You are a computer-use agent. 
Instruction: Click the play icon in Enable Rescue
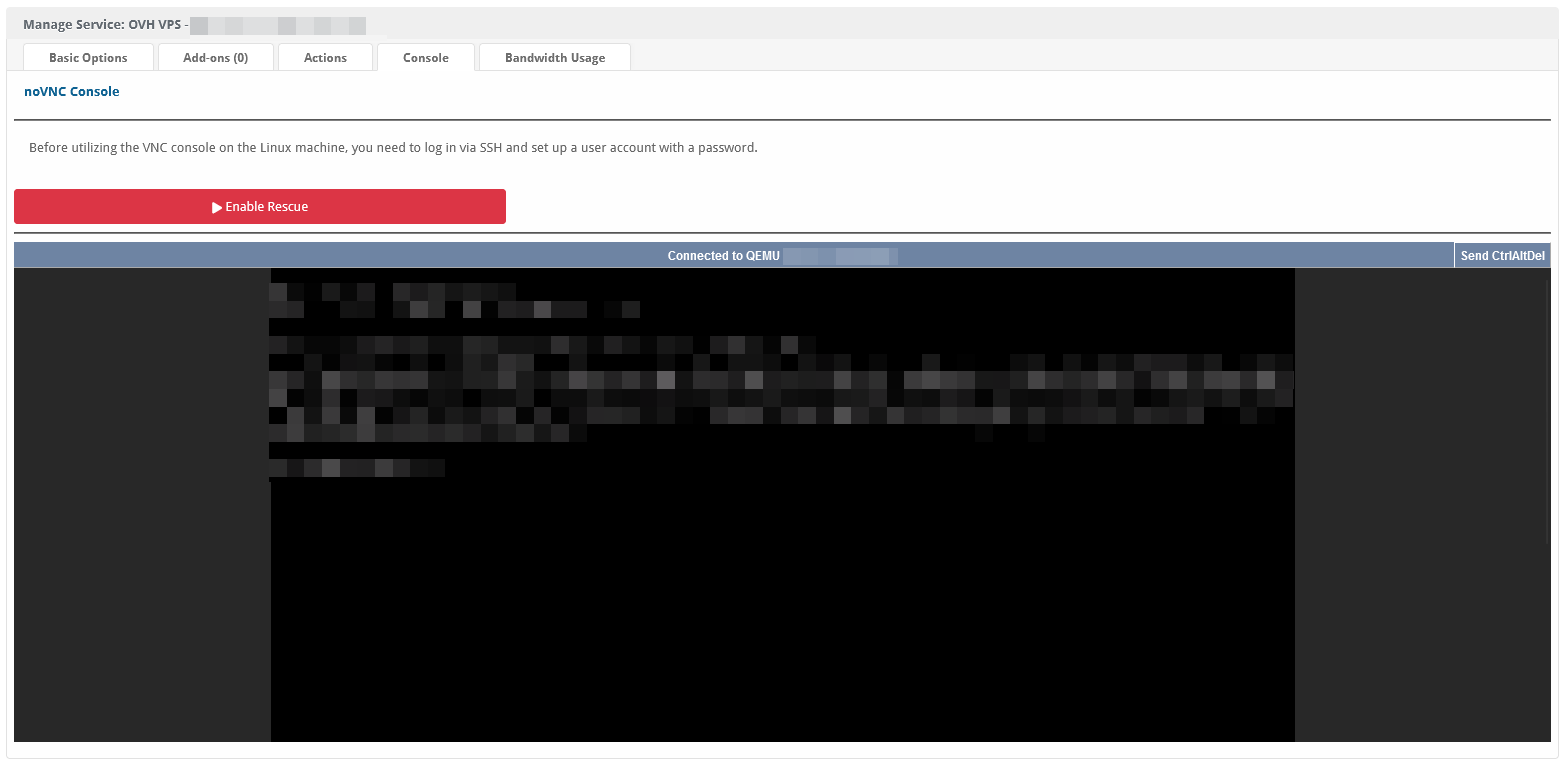click(x=217, y=207)
